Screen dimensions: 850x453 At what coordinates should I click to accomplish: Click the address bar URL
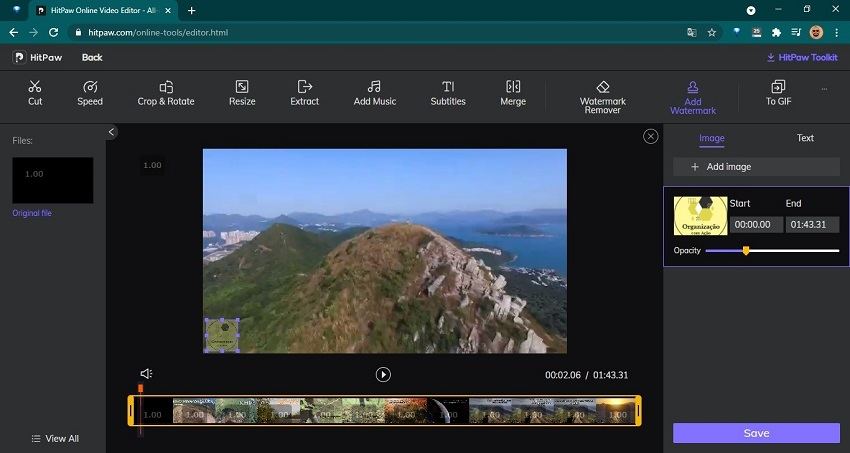pos(158,33)
